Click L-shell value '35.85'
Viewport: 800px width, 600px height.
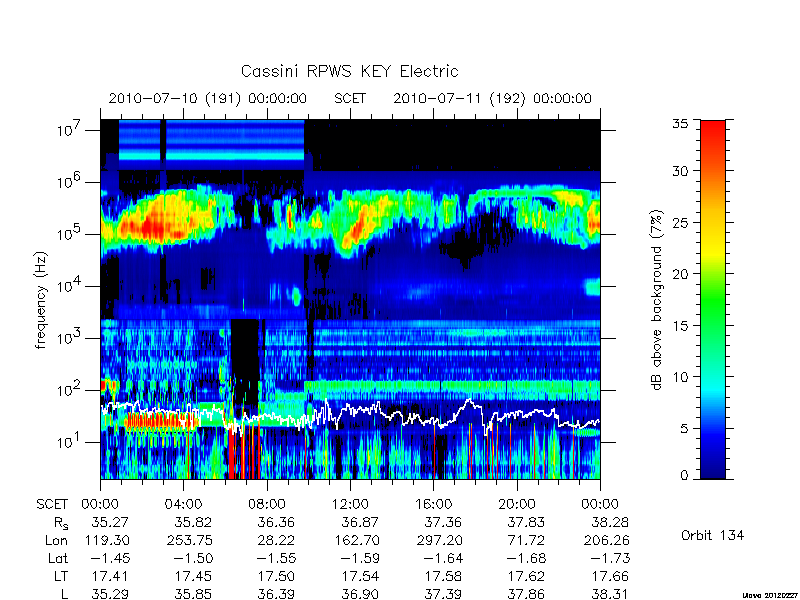pos(193,594)
